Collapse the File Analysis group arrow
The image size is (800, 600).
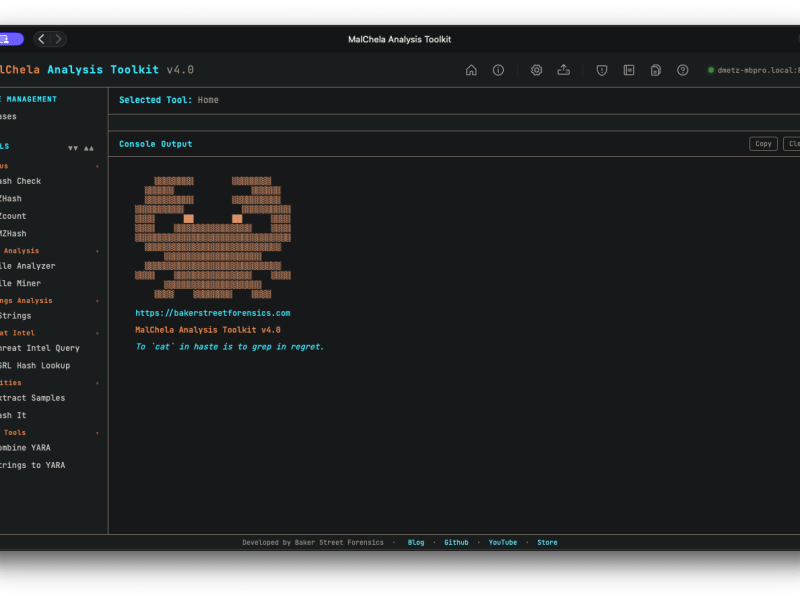pyautogui.click(x=97, y=251)
